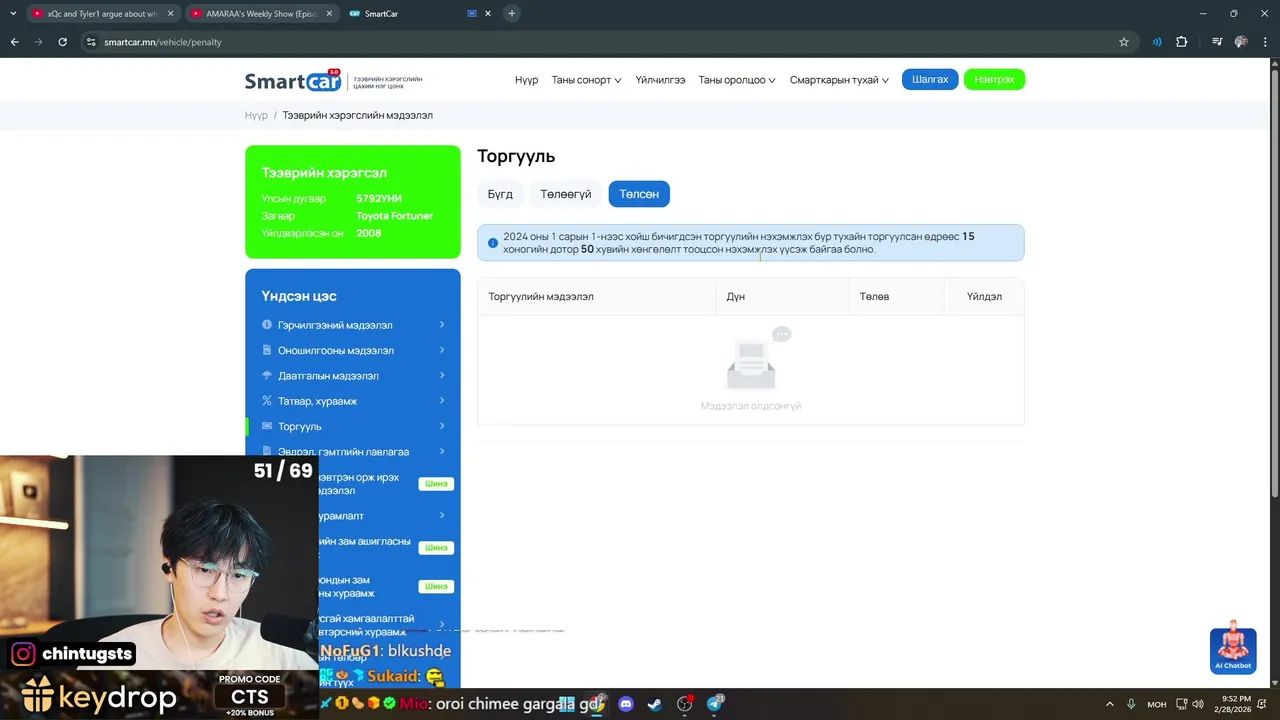Open a new browser tab with plus icon
This screenshot has height=720, width=1280.
coord(511,13)
